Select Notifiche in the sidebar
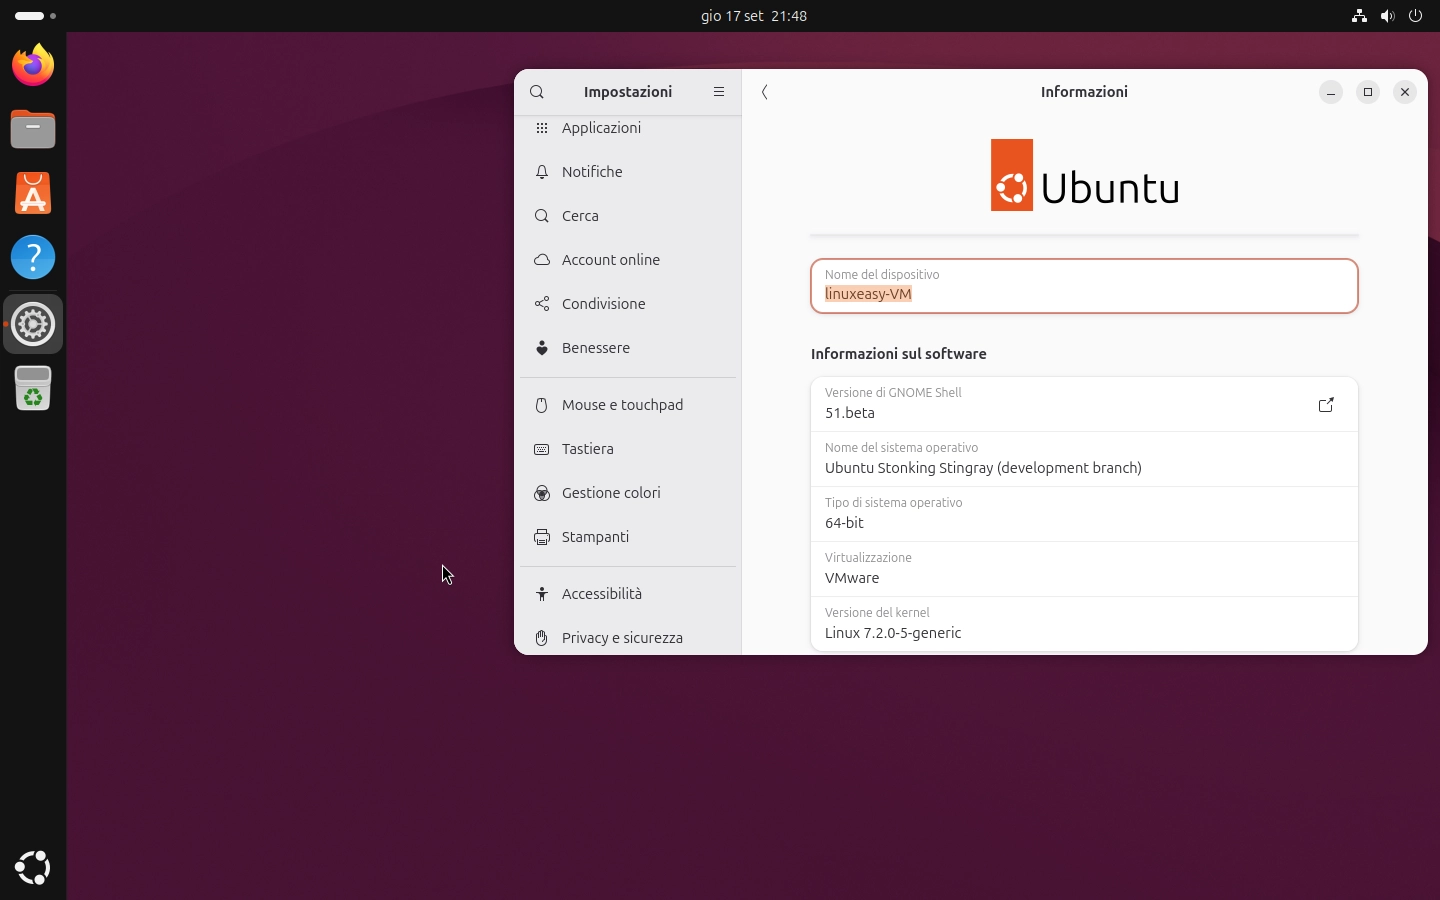1440x900 pixels. point(628,172)
